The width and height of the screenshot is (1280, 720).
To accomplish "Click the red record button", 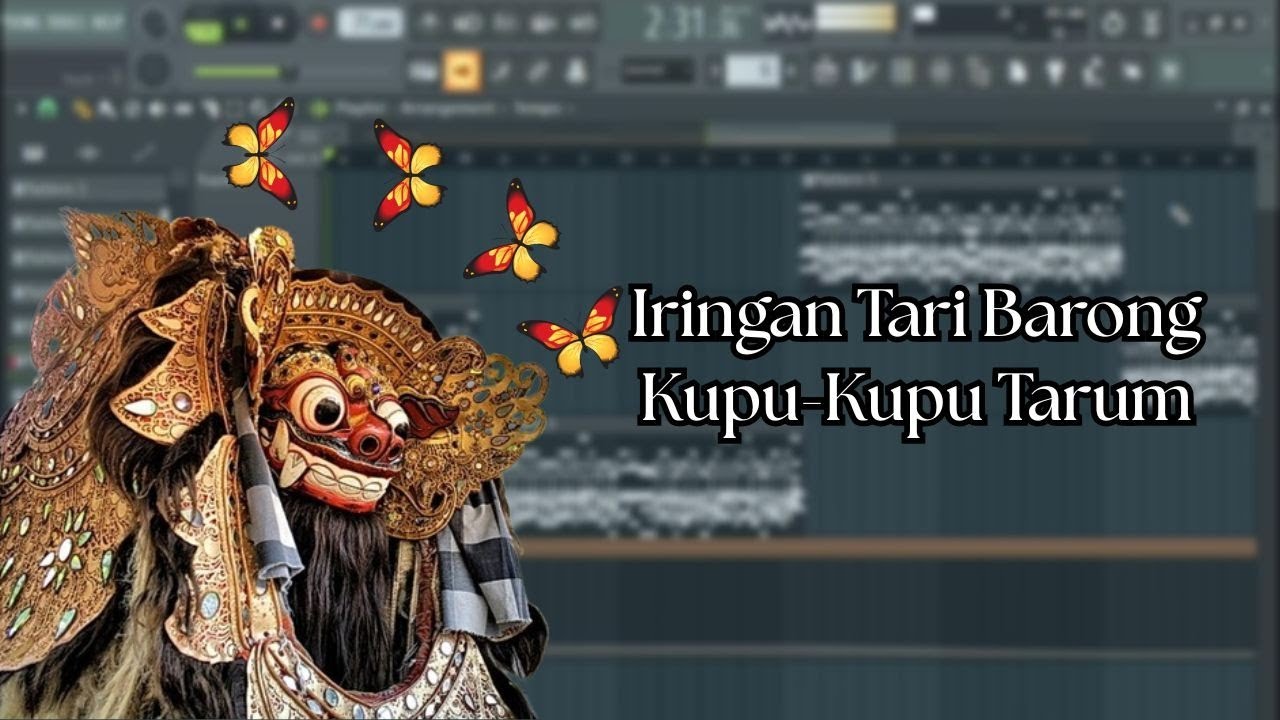I will click(x=319, y=23).
